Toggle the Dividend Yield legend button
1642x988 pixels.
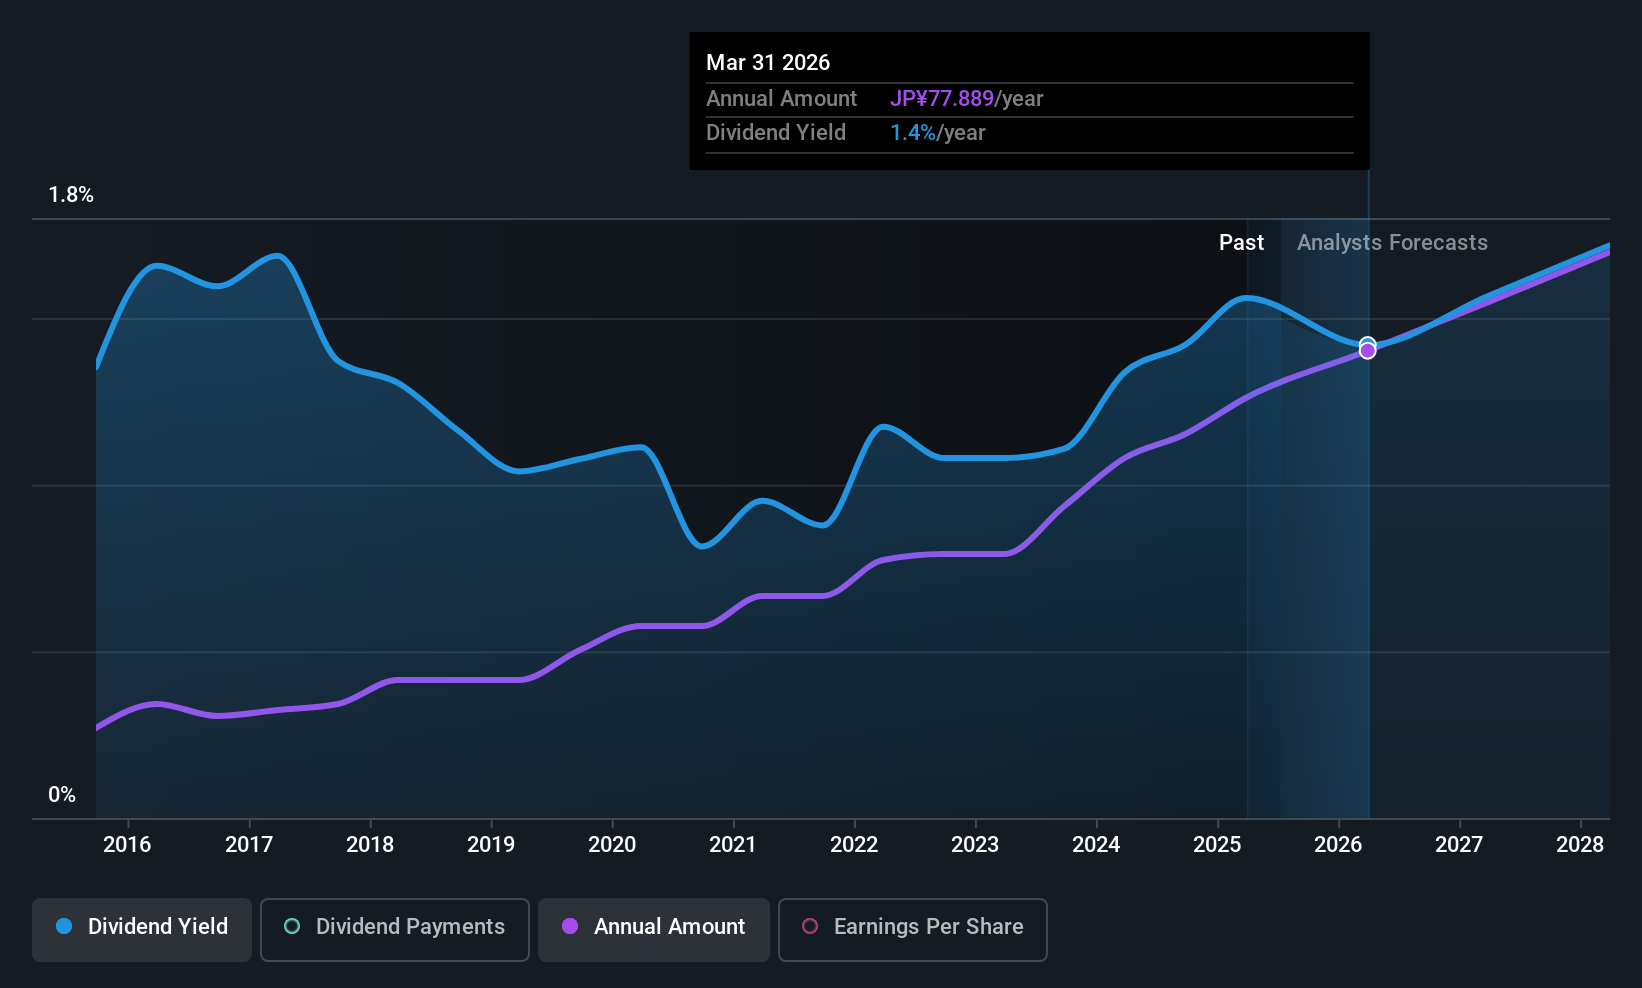point(142,929)
